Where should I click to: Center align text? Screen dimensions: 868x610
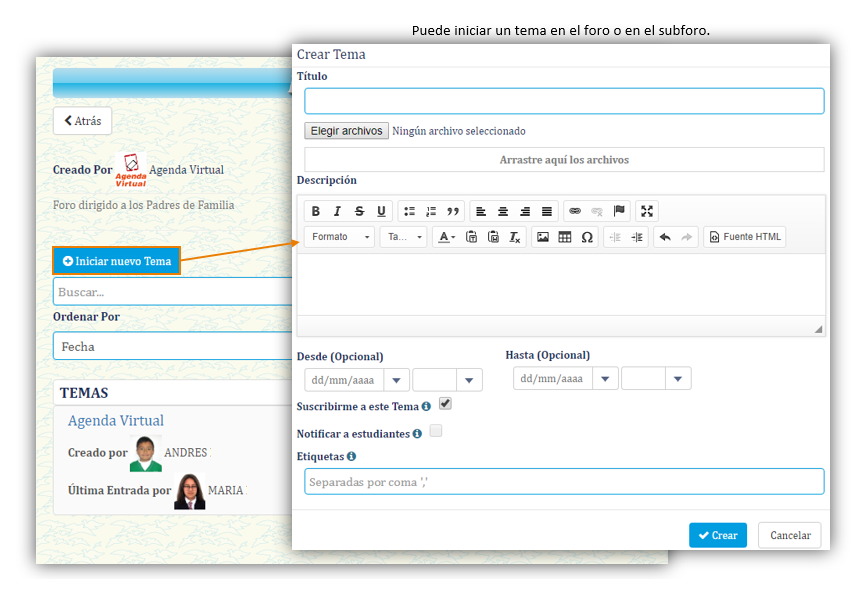pyautogui.click(x=503, y=211)
